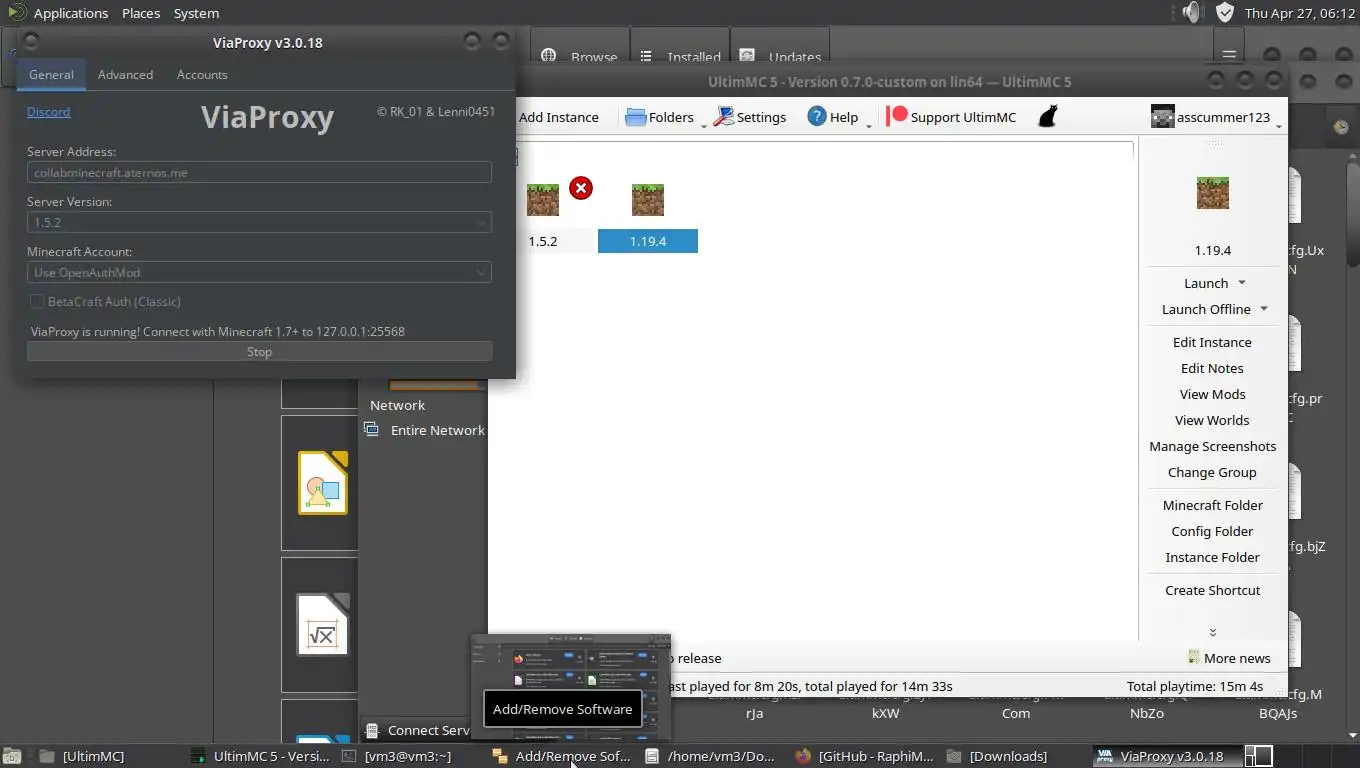Open Config Folder from the sidebar

[1212, 531]
